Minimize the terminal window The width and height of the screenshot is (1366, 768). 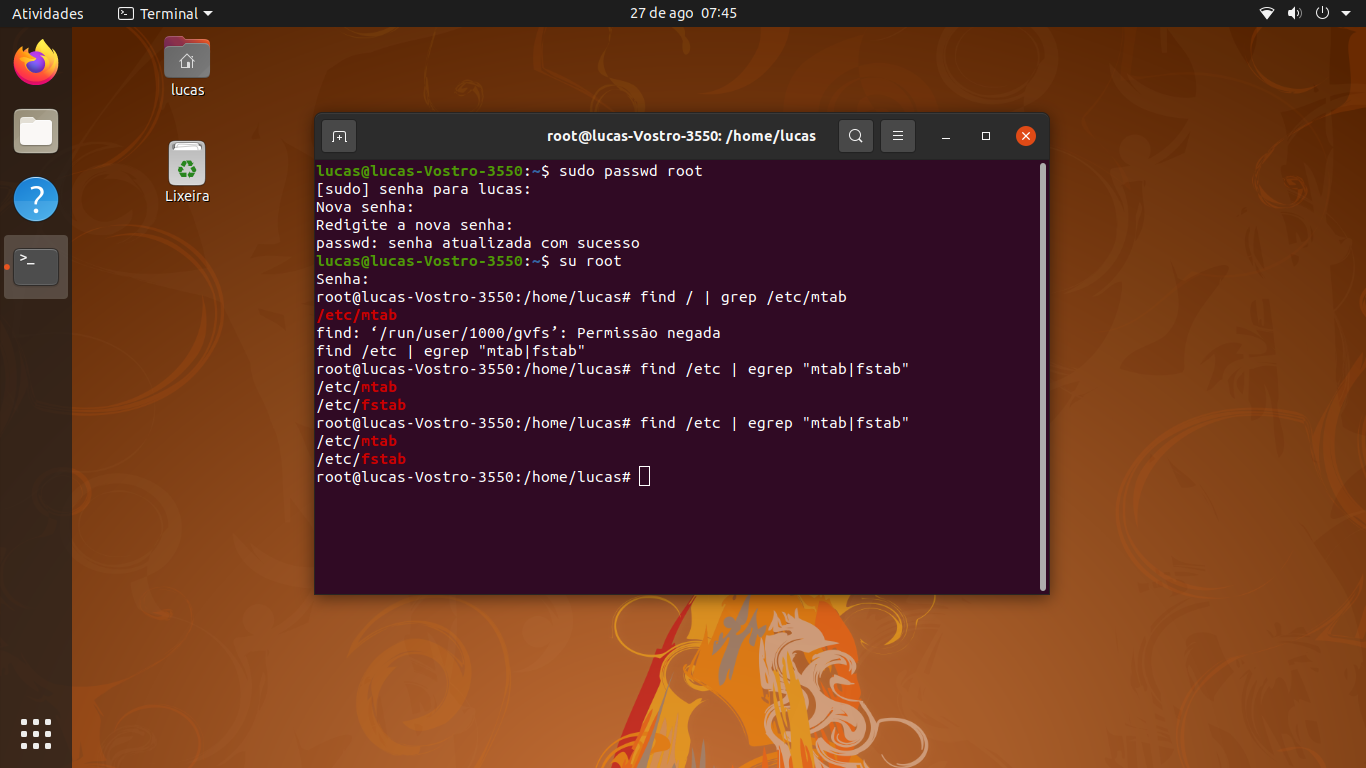pyautogui.click(x=946, y=136)
